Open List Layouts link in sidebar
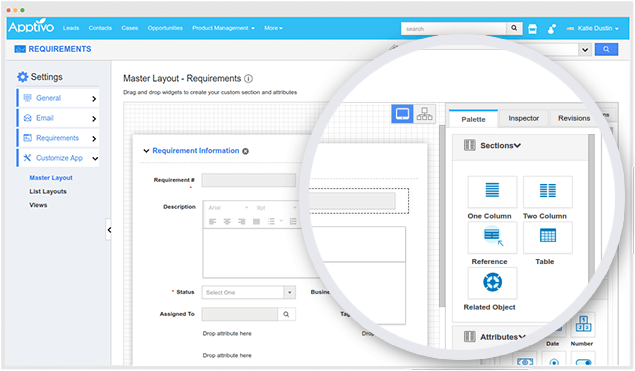The image size is (635, 371). (x=48, y=192)
